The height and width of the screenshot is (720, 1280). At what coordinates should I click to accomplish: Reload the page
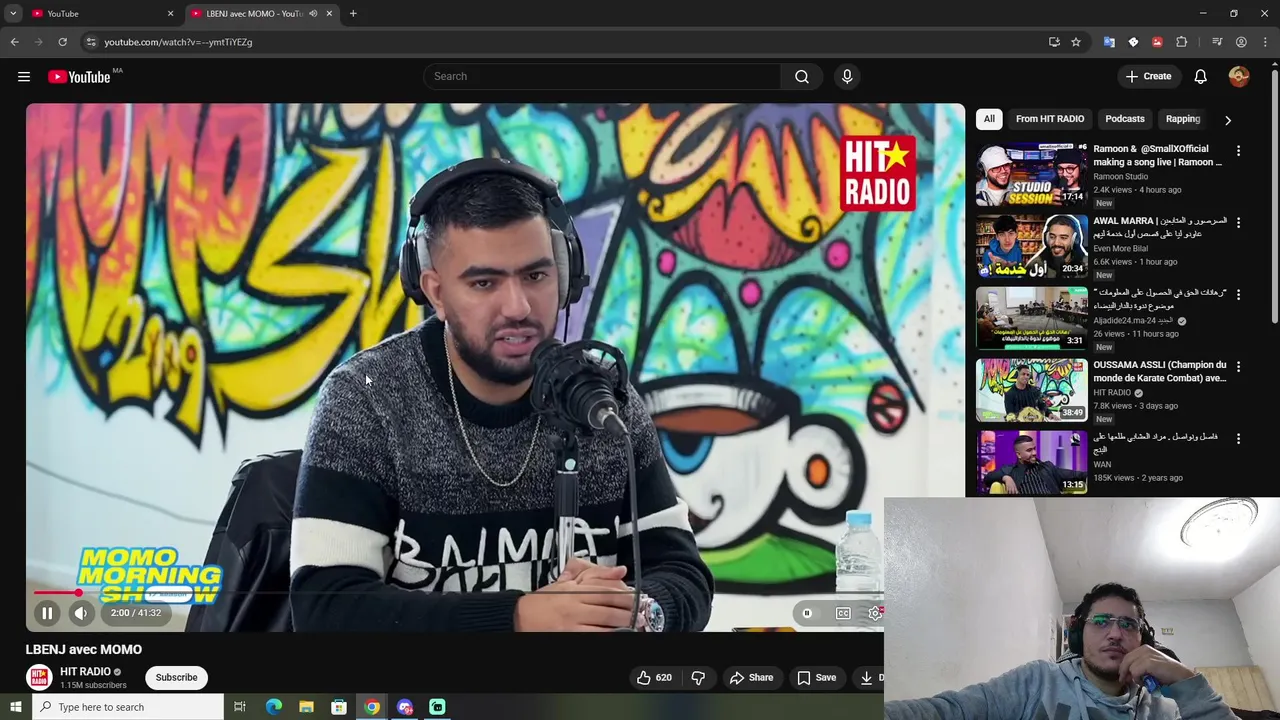62,42
